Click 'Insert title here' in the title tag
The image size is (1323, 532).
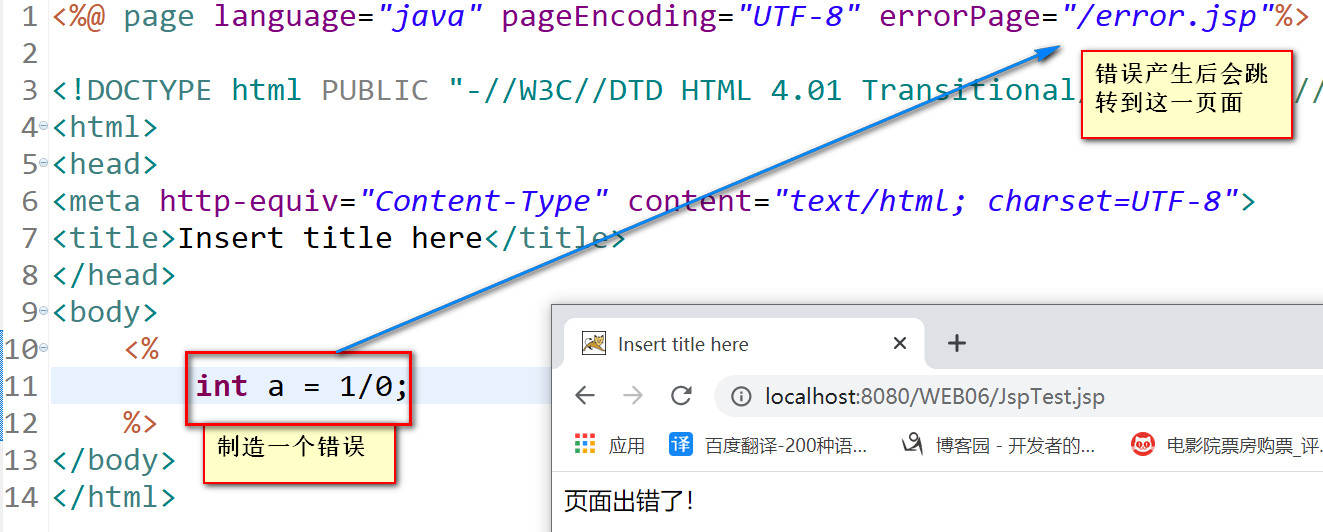point(330,238)
